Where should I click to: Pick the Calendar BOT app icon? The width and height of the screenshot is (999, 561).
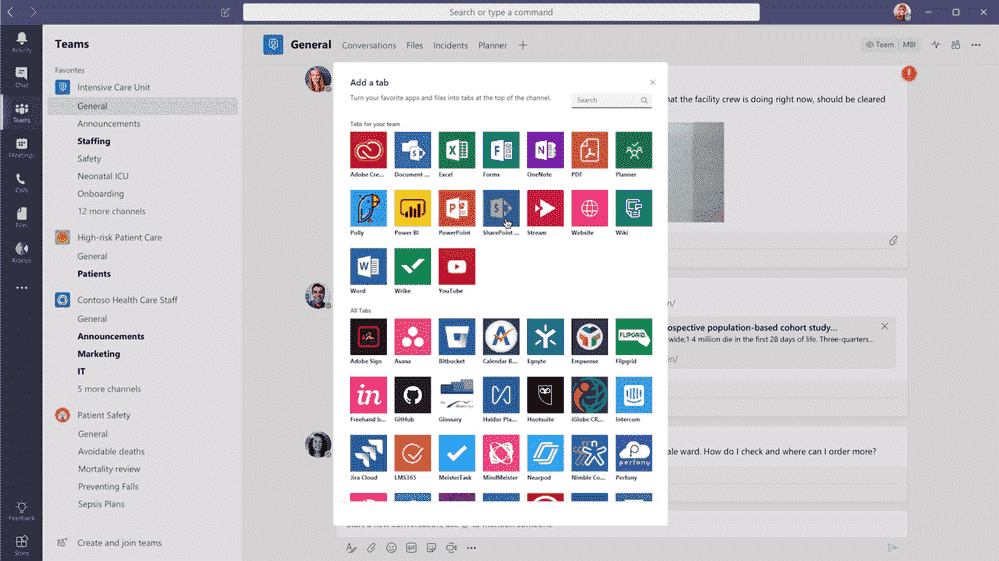point(501,337)
